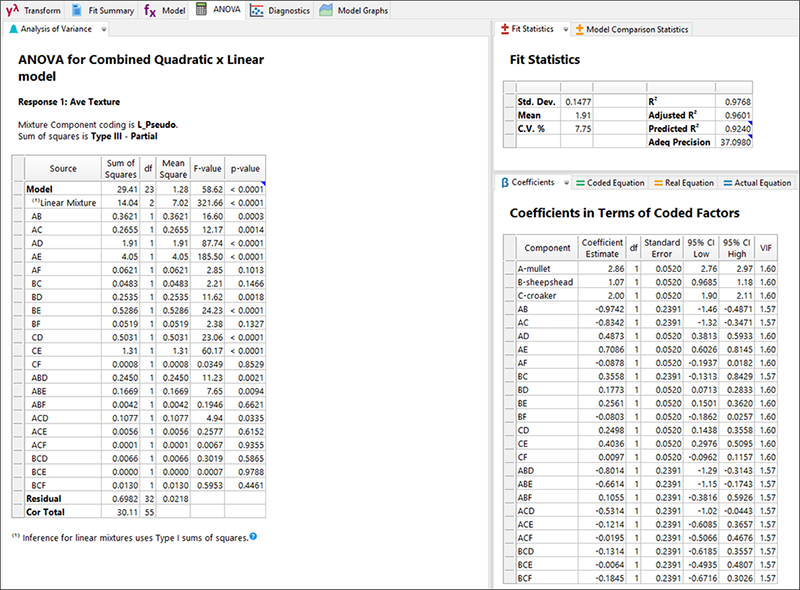Click the blue help icon after footnote
This screenshot has width=800, height=590.
(x=253, y=537)
